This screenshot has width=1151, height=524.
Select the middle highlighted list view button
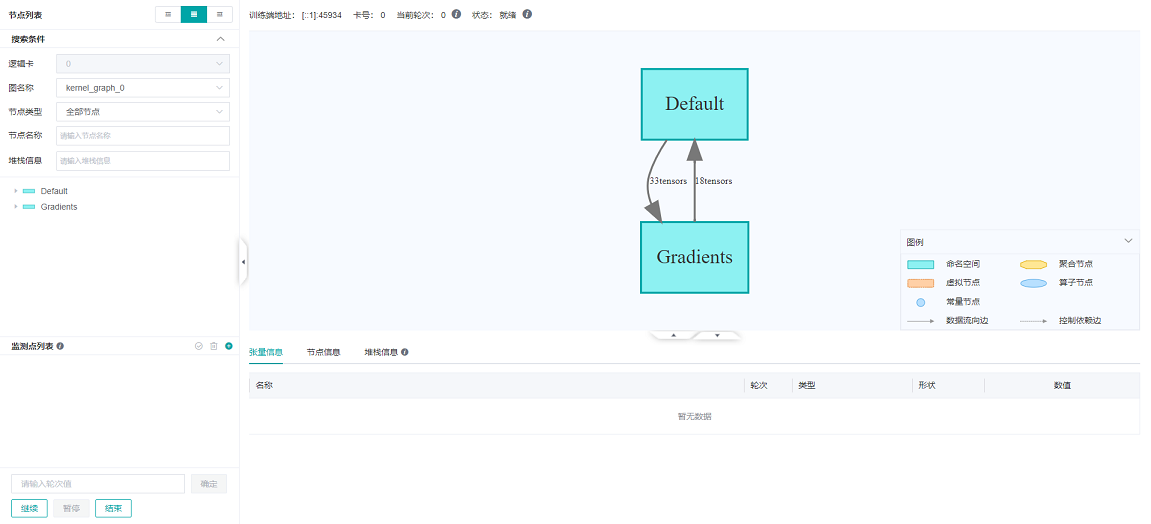click(x=194, y=15)
